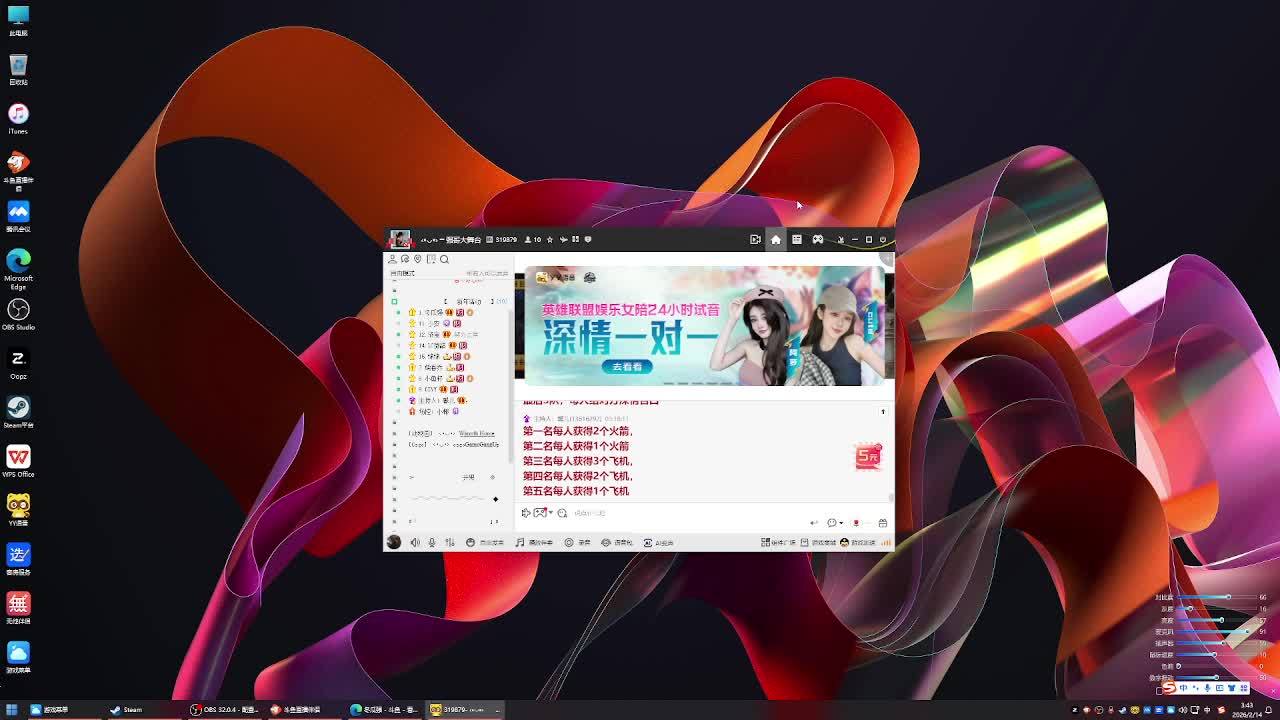Open the 5元 red envelope promotion
This screenshot has height=720, width=1280.
pyautogui.click(x=868, y=456)
